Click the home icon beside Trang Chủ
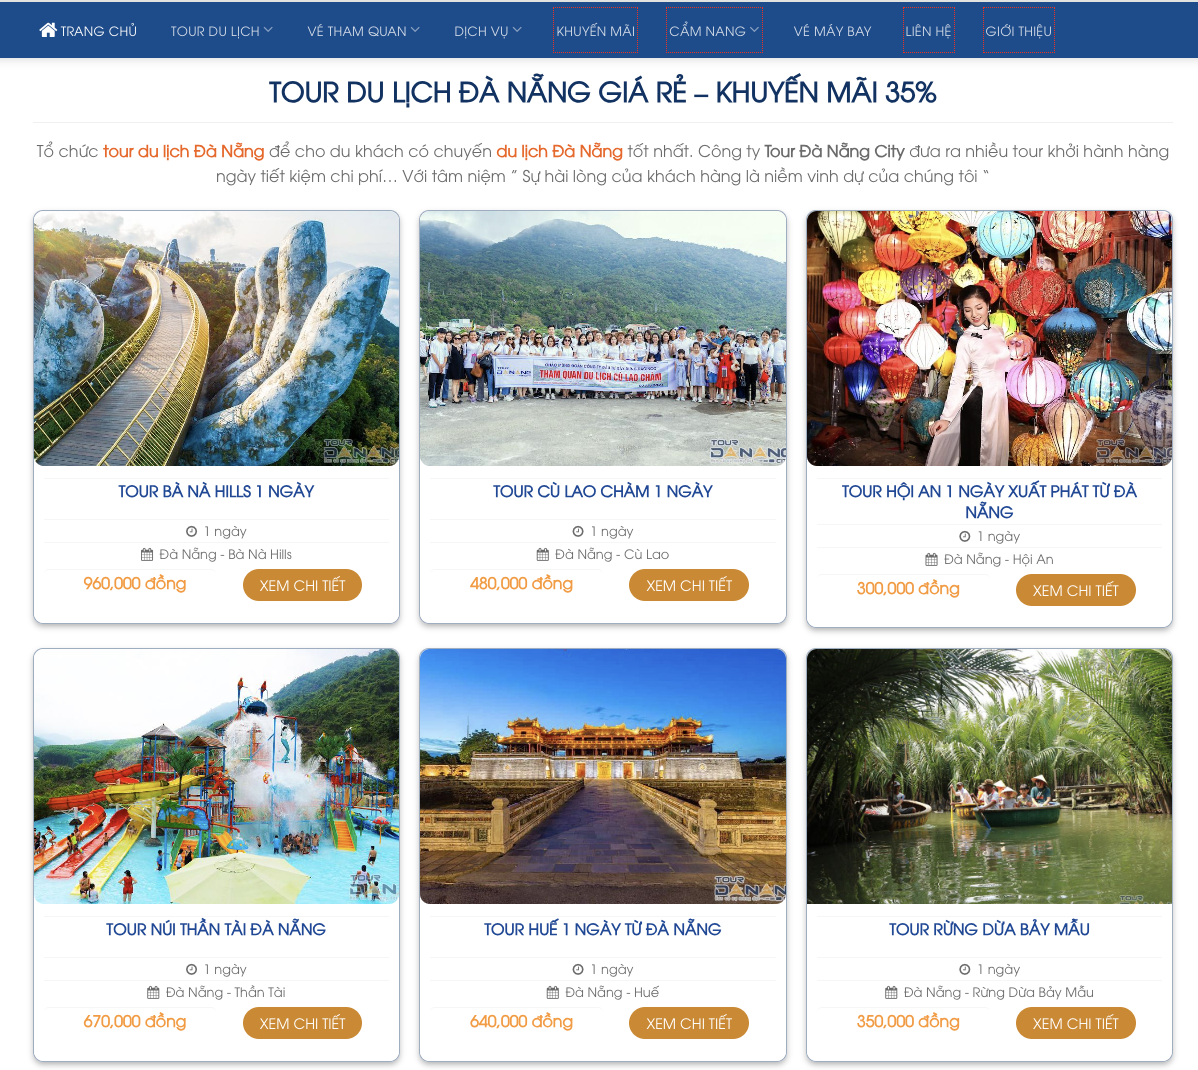The width and height of the screenshot is (1198, 1070). click(x=47, y=30)
